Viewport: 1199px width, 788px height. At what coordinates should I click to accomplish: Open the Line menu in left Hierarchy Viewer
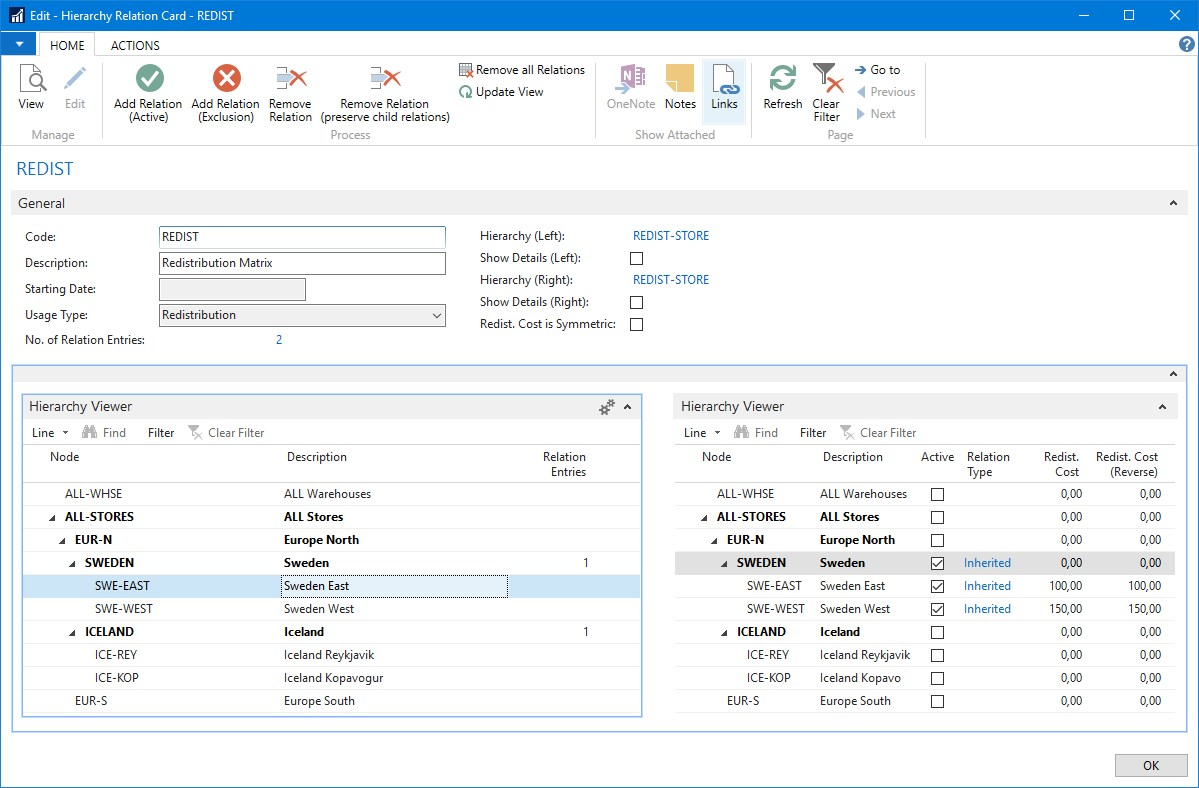coord(50,433)
